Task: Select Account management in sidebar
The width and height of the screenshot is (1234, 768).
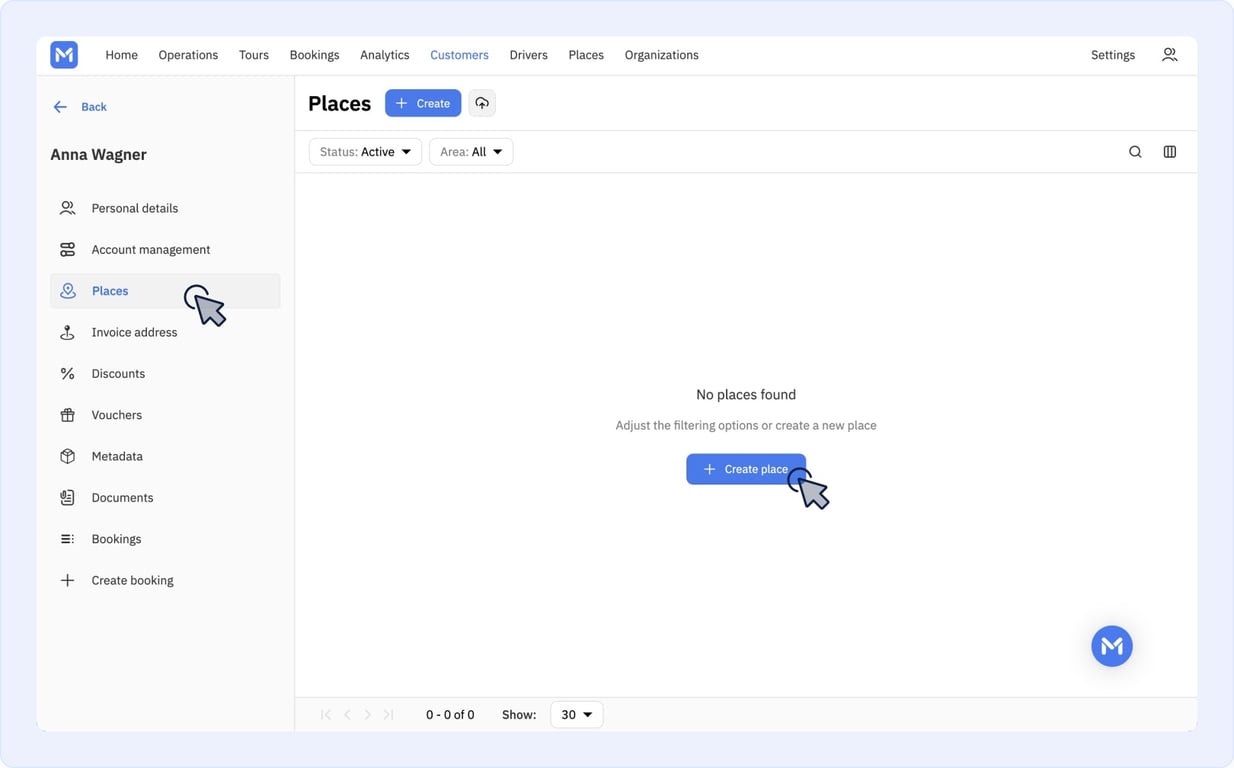Action: pyautogui.click(x=165, y=250)
